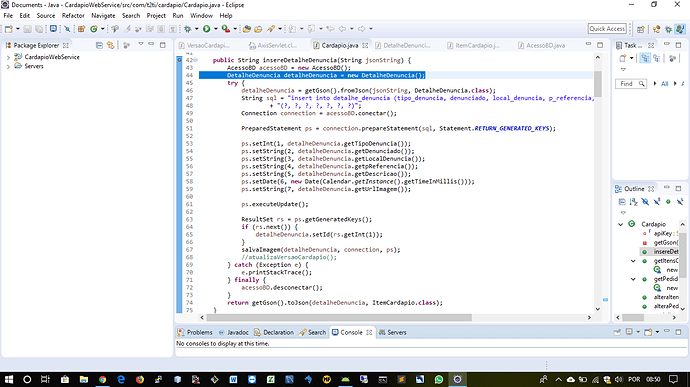Click the Windows Start button
The height and width of the screenshot is (387, 690).
point(8,379)
